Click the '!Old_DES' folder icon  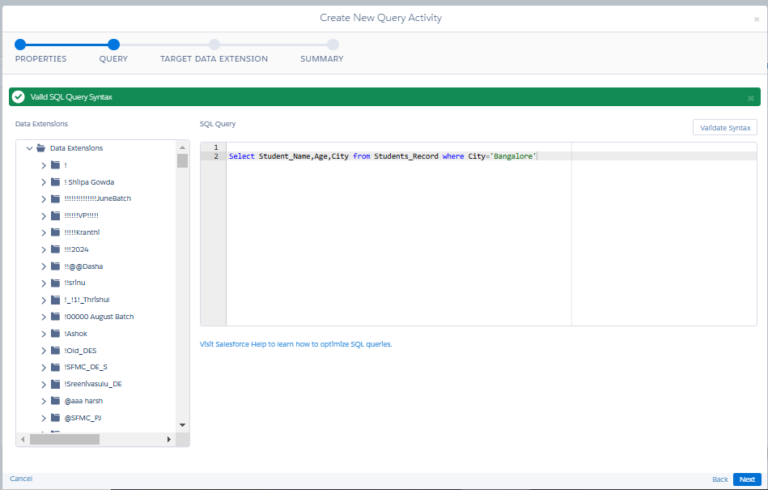pyautogui.click(x=55, y=350)
